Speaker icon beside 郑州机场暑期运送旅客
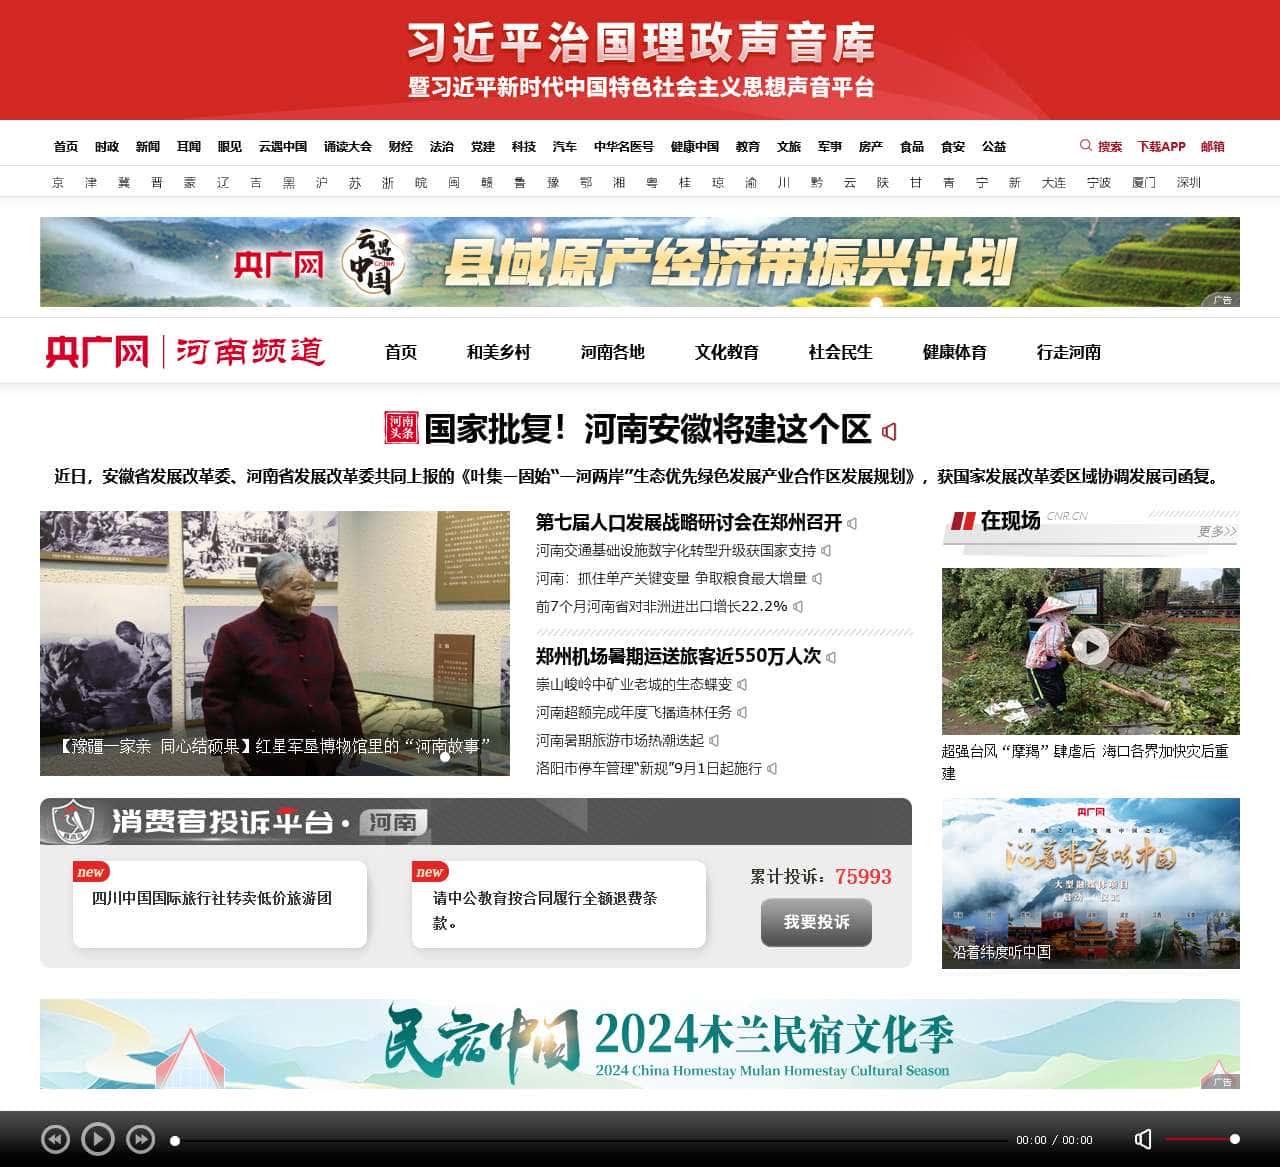Image resolution: width=1280 pixels, height=1167 pixels. (x=831, y=657)
